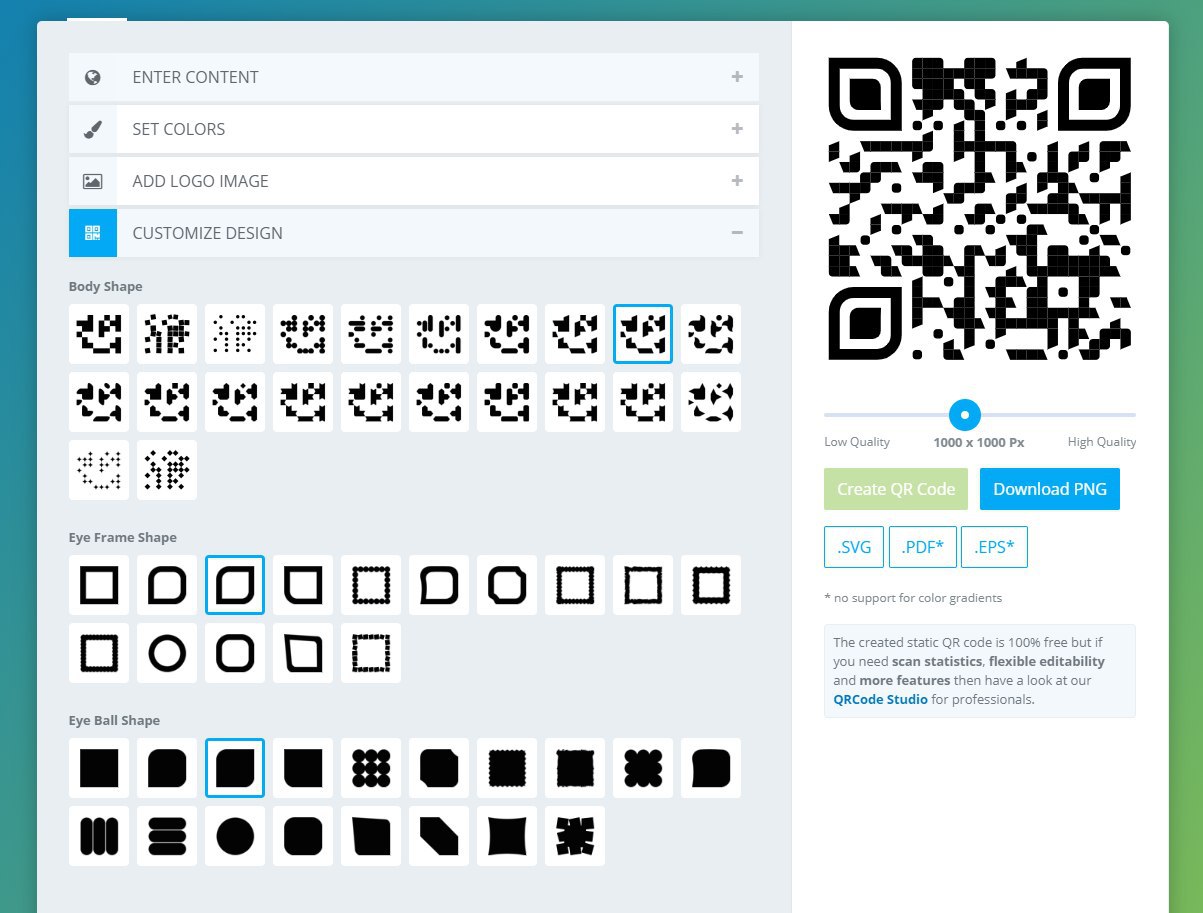Image resolution: width=1203 pixels, height=913 pixels.
Task: Choose the first square body shape
Action: pyautogui.click(x=99, y=334)
